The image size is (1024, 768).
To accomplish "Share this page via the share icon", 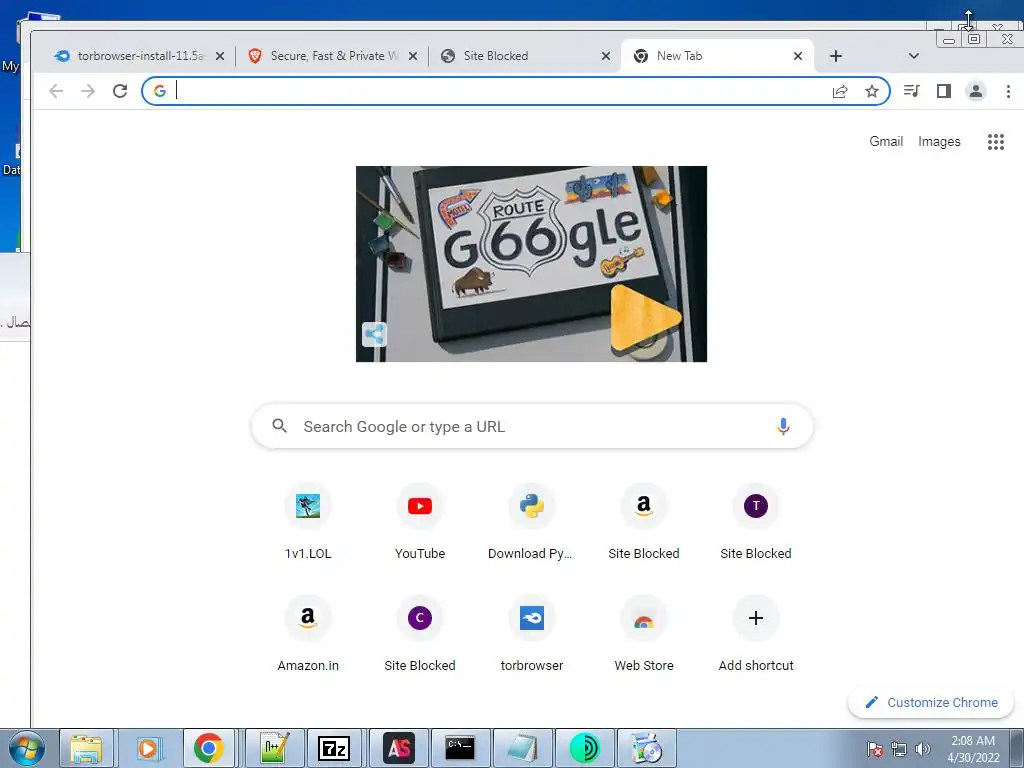I will click(840, 91).
